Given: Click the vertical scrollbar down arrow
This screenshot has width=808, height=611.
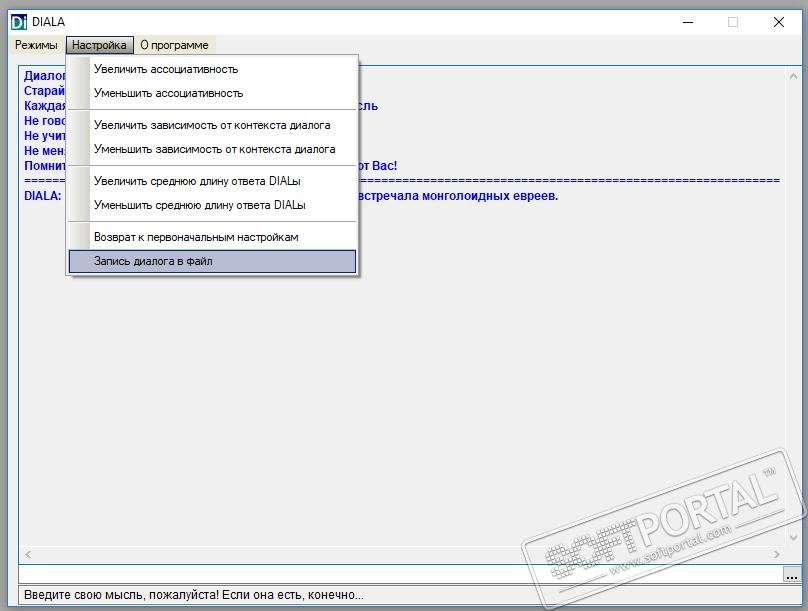Looking at the screenshot, I should tap(793, 537).
